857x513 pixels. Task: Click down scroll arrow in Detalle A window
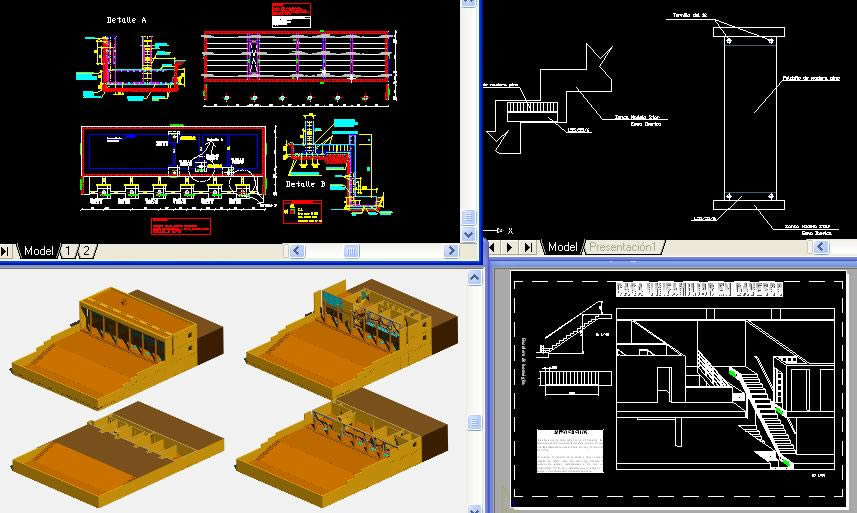[x=468, y=234]
